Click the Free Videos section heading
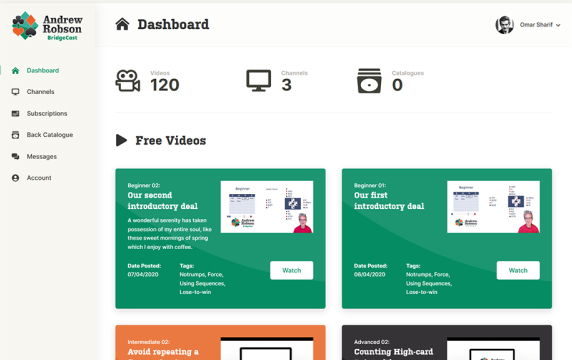 coord(171,140)
